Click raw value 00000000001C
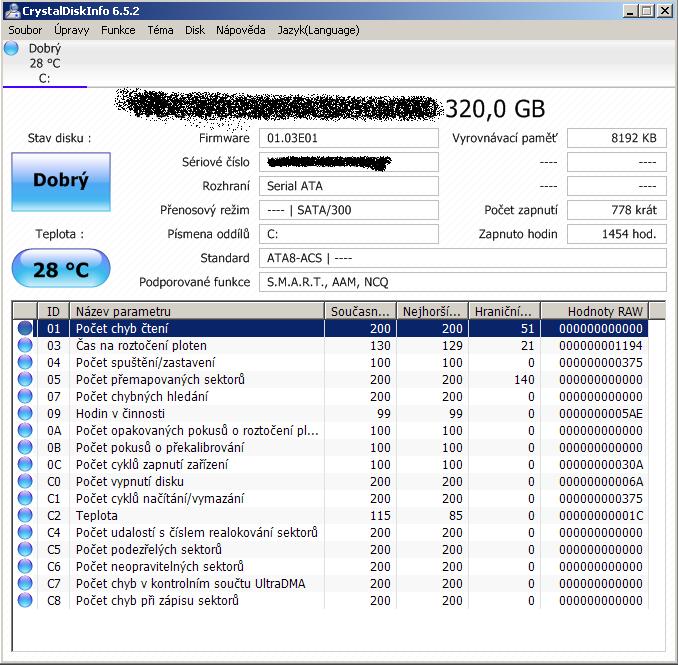Screen dimensions: 678x665 [x=601, y=515]
